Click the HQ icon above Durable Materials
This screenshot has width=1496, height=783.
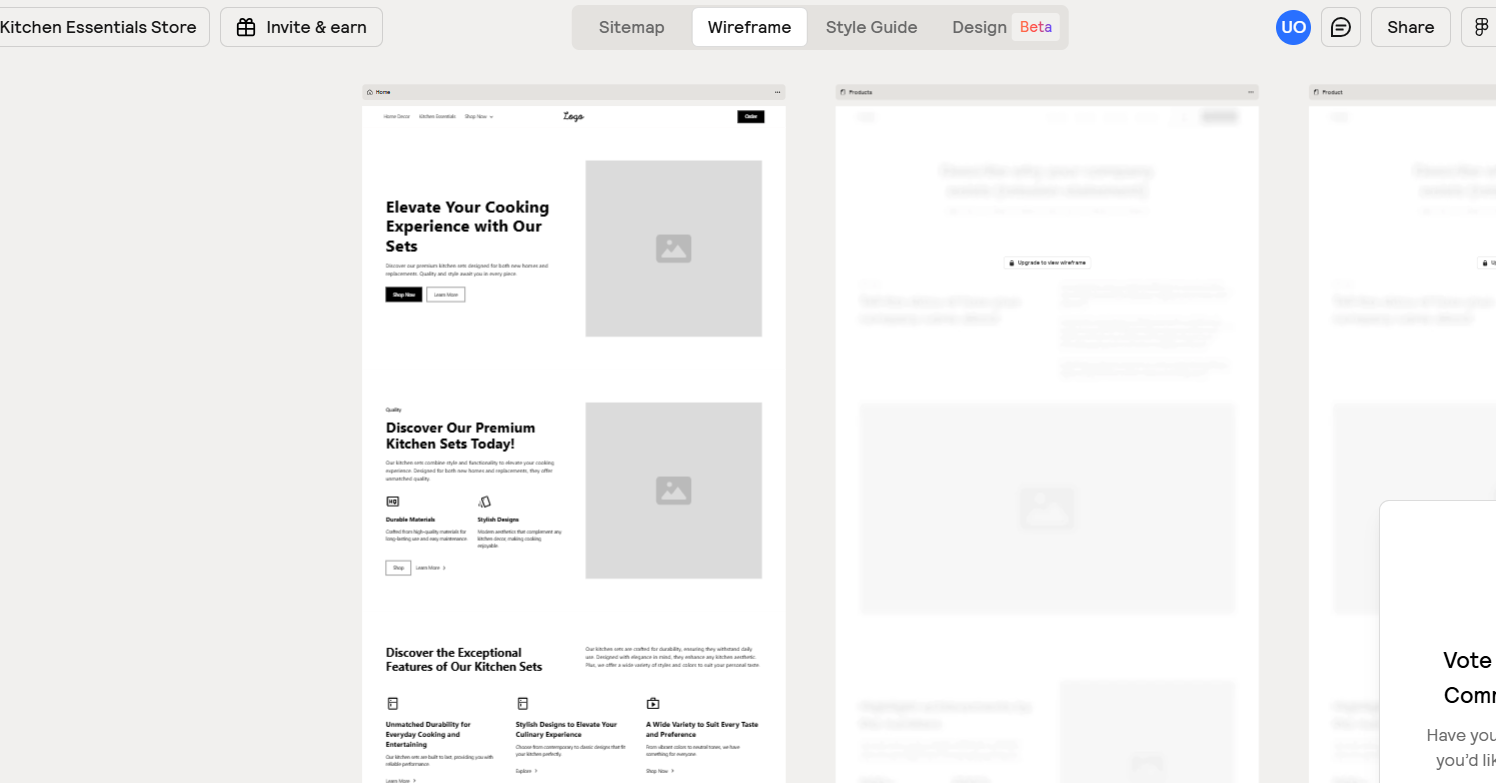(x=392, y=501)
